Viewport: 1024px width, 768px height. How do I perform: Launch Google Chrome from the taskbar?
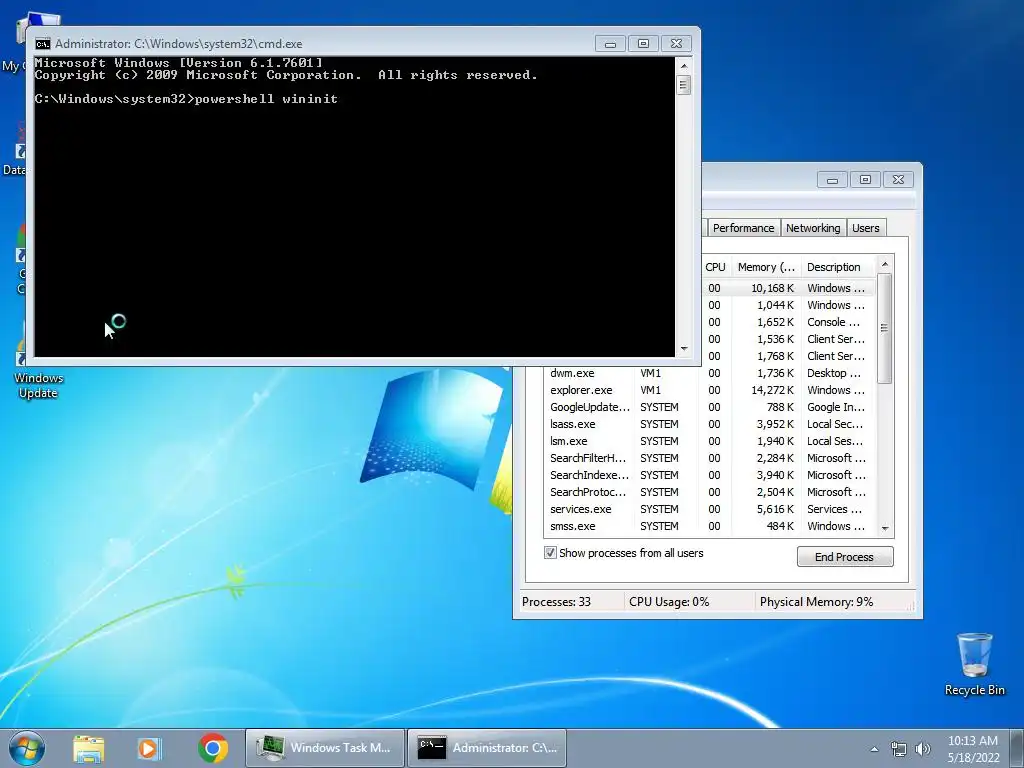coord(213,748)
